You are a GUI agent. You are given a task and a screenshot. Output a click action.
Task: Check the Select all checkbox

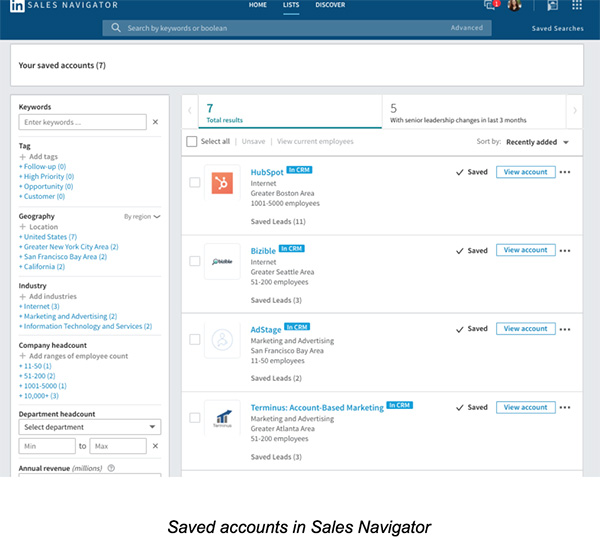click(192, 142)
